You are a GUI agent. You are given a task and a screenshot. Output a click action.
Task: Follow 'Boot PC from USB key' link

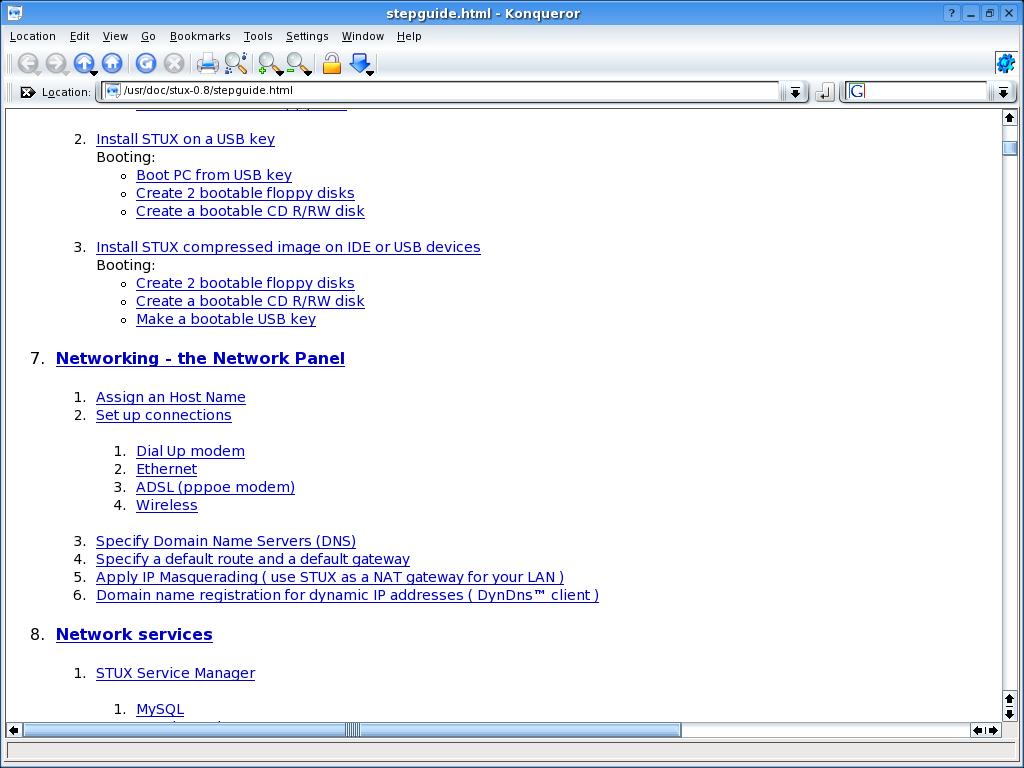[214, 175]
